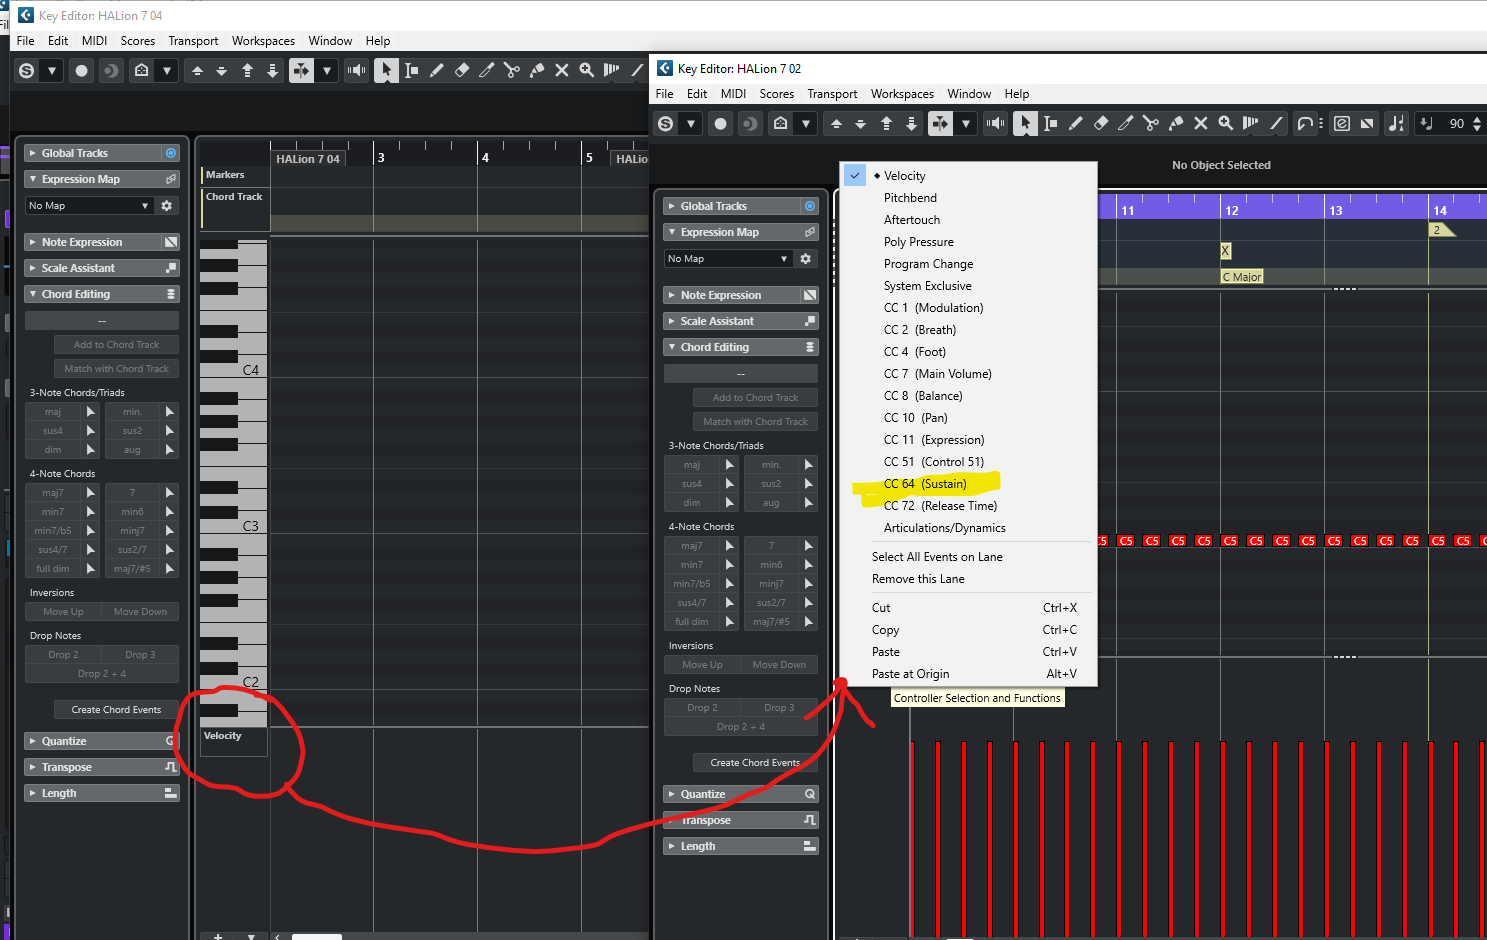Screen dimensions: 1487x940
Task: Choose Pitchbend from the controller menu
Action: coord(968,198)
